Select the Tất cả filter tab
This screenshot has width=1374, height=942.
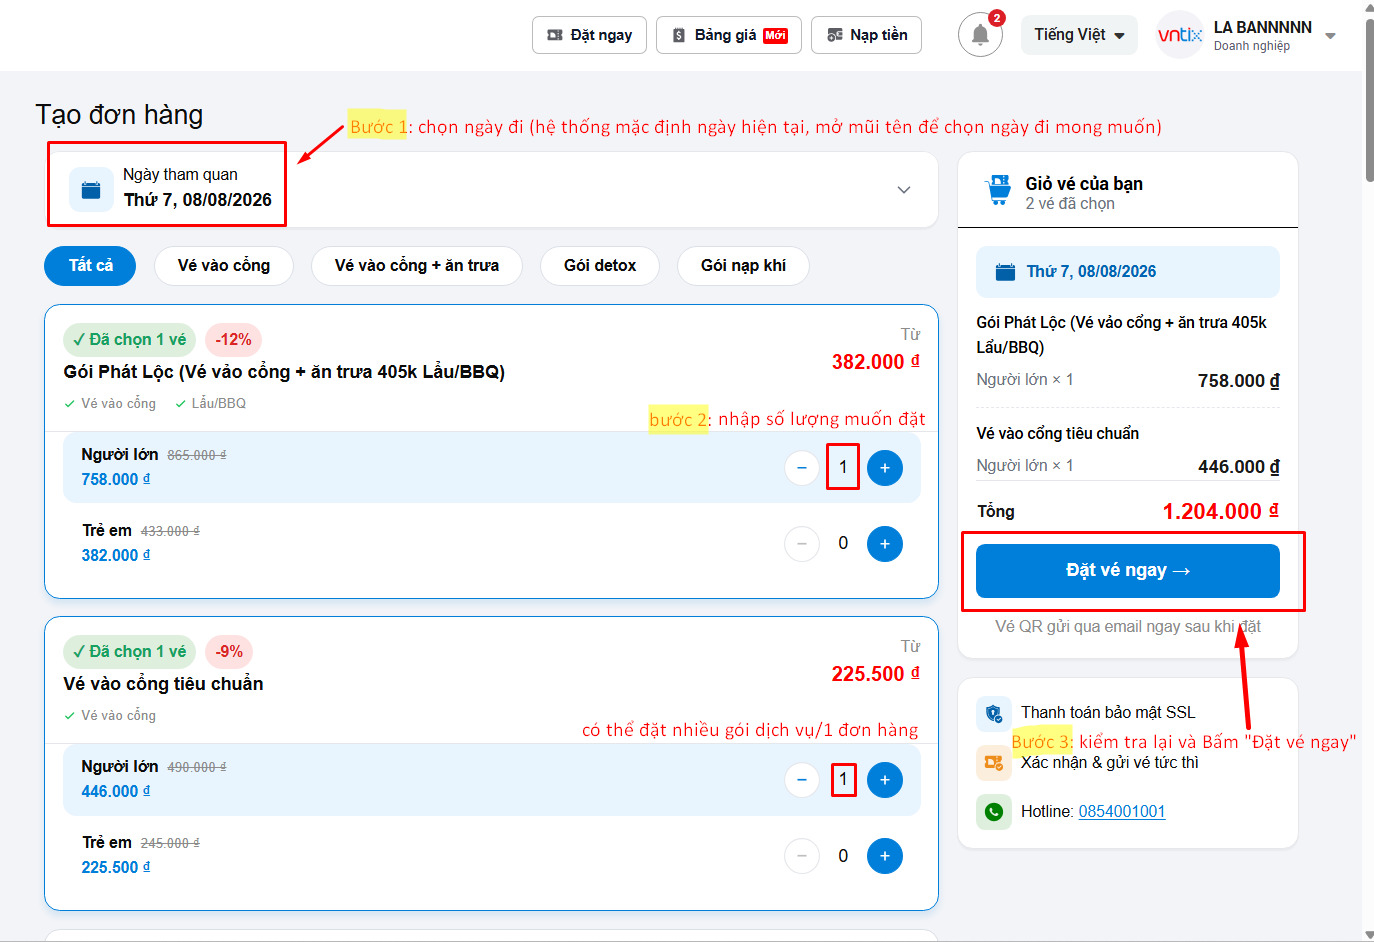pos(91,266)
